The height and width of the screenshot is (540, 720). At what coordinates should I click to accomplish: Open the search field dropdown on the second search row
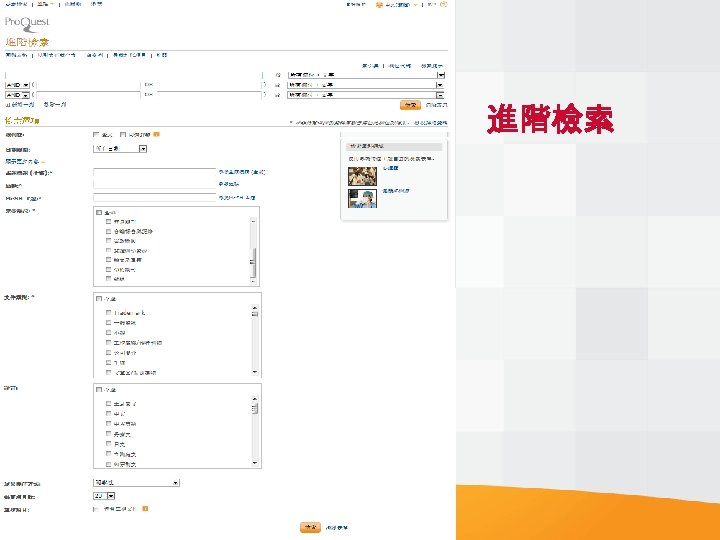tap(366, 85)
